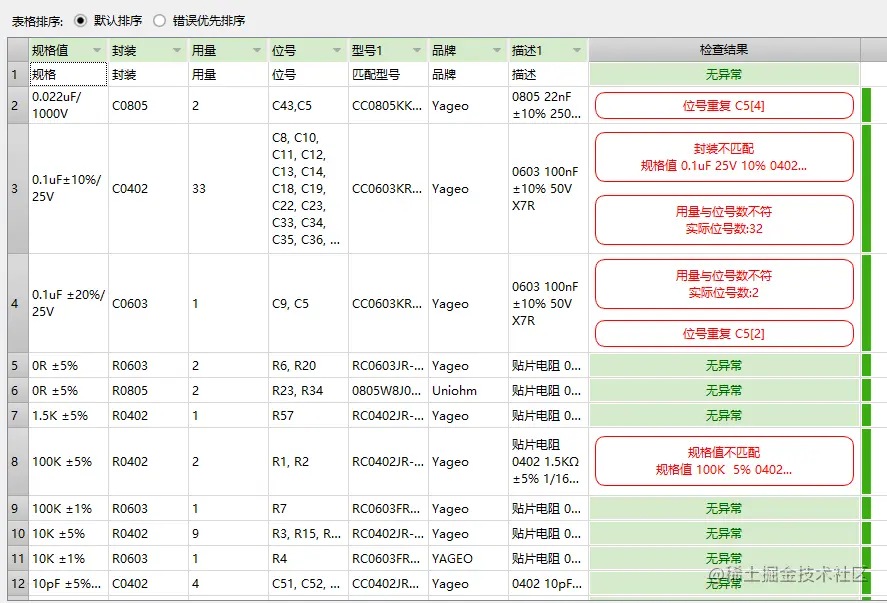The width and height of the screenshot is (887, 603).
Task: Click the 实际位号数:2 error button
Action: (724, 284)
